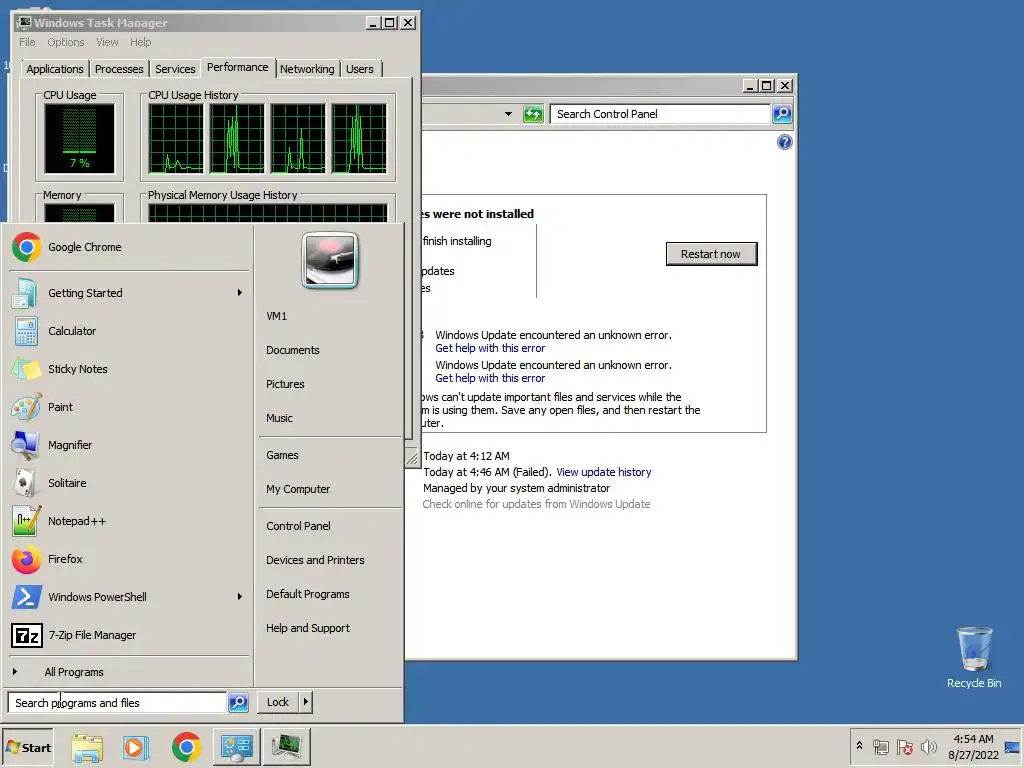Open the shutdown options arrow next to Lock
Screen dimensions: 1024x768
[306, 703]
